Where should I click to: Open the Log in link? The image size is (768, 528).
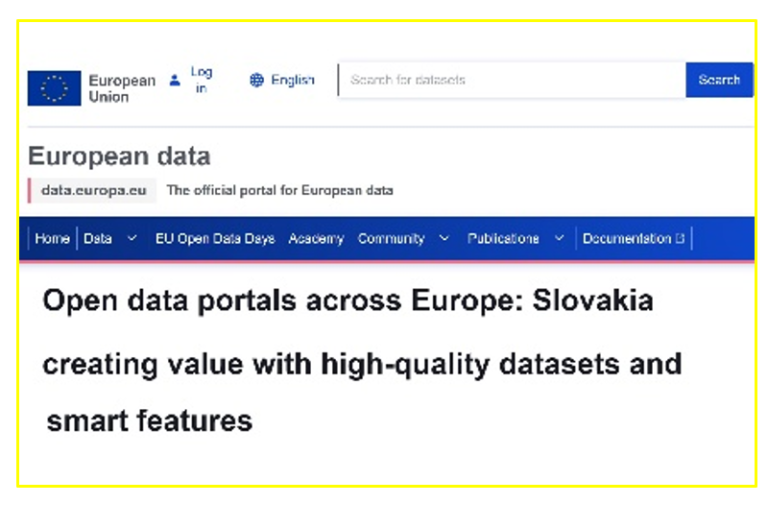[201, 80]
